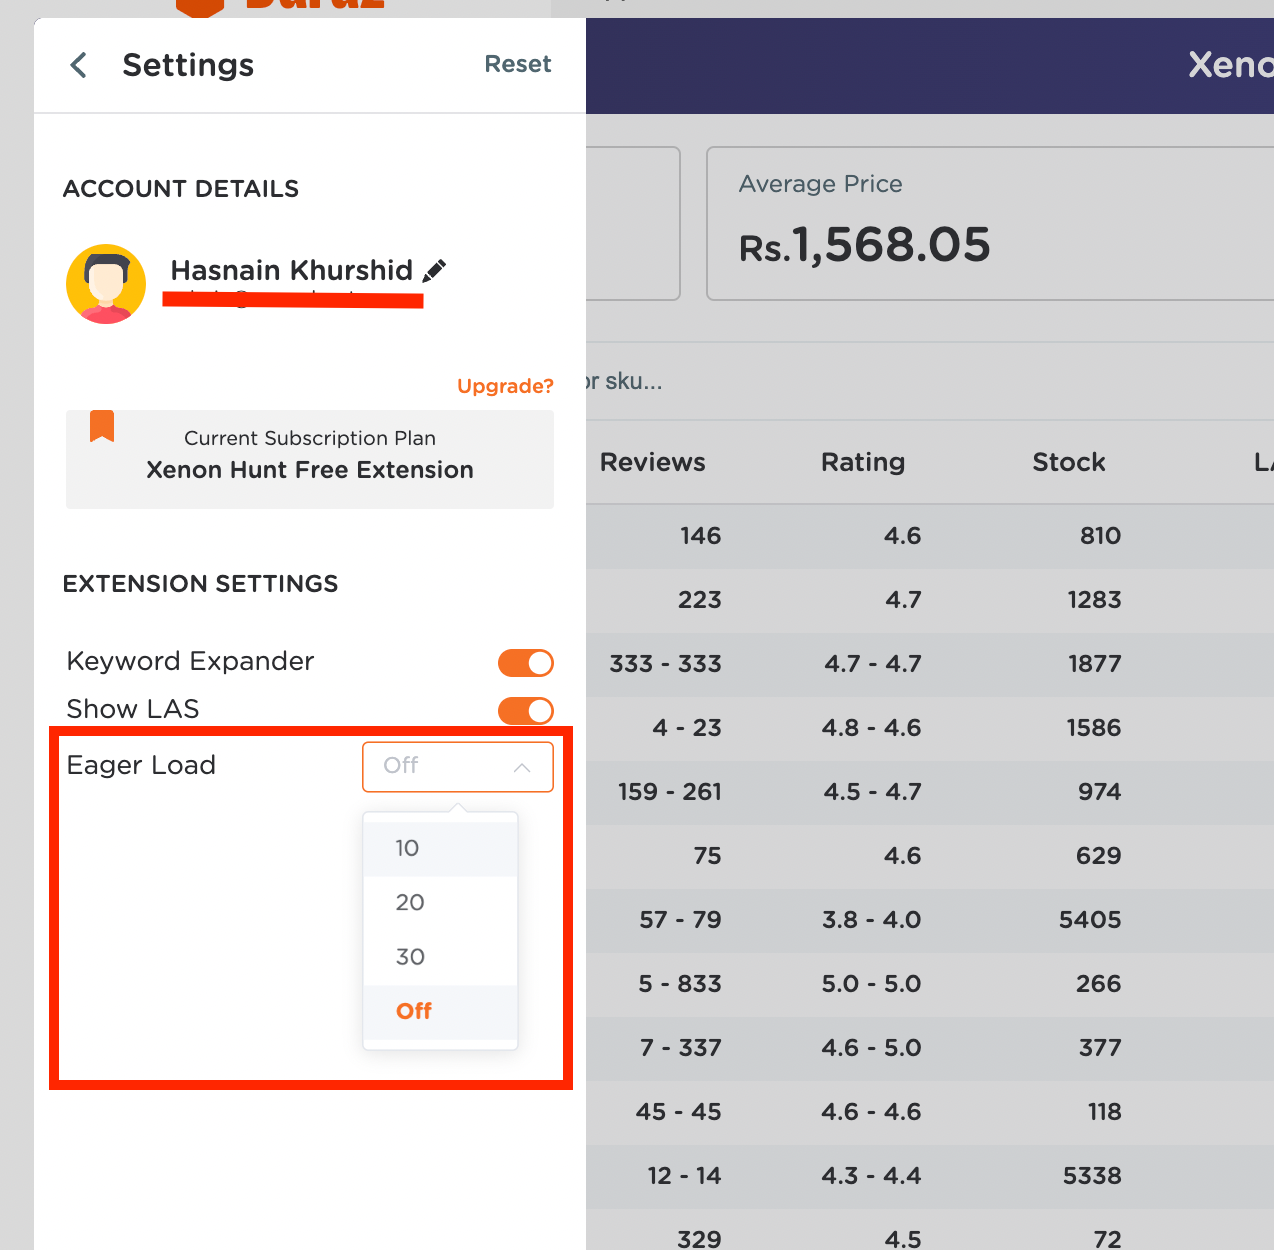Click the ACCOUNT DETAILS heading
The height and width of the screenshot is (1250, 1274).
[181, 189]
